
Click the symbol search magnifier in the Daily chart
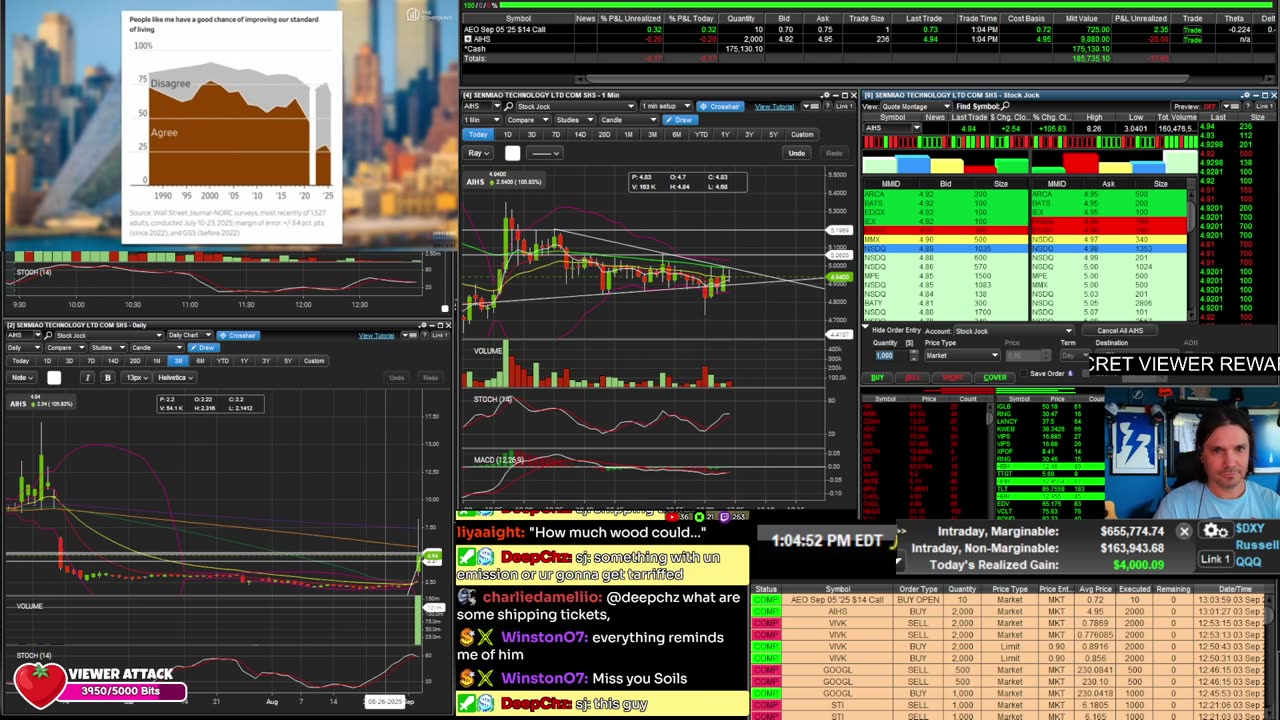tap(48, 335)
